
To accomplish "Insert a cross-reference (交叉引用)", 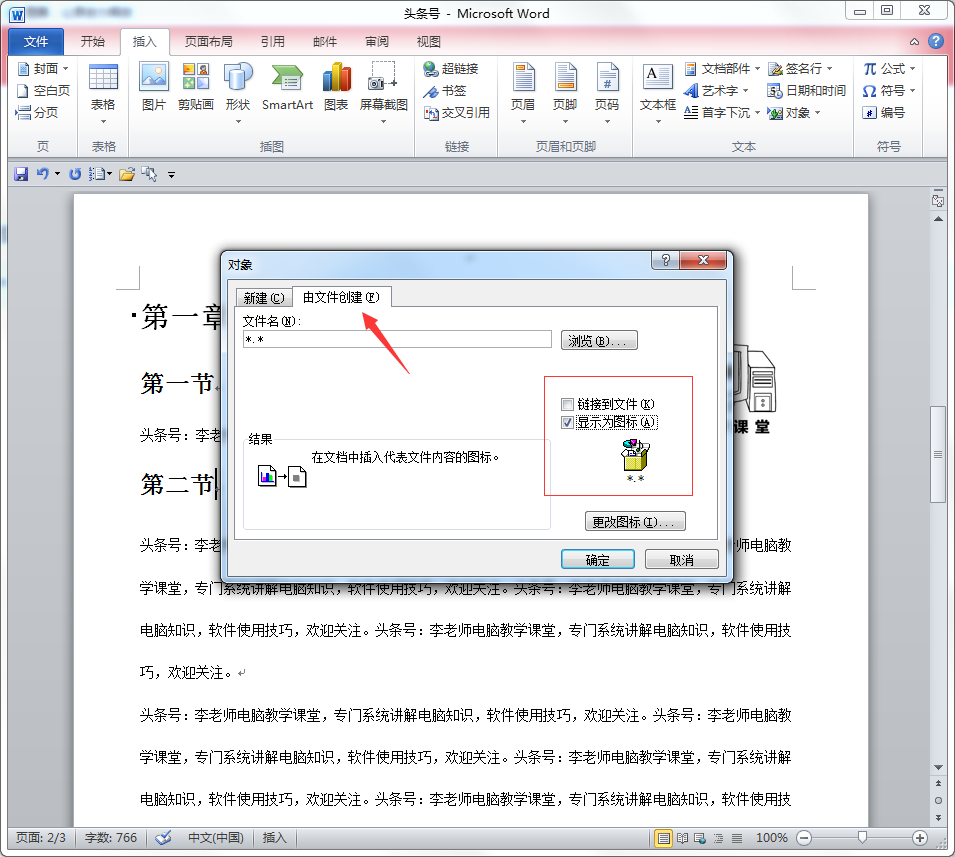I will pyautogui.click(x=457, y=113).
